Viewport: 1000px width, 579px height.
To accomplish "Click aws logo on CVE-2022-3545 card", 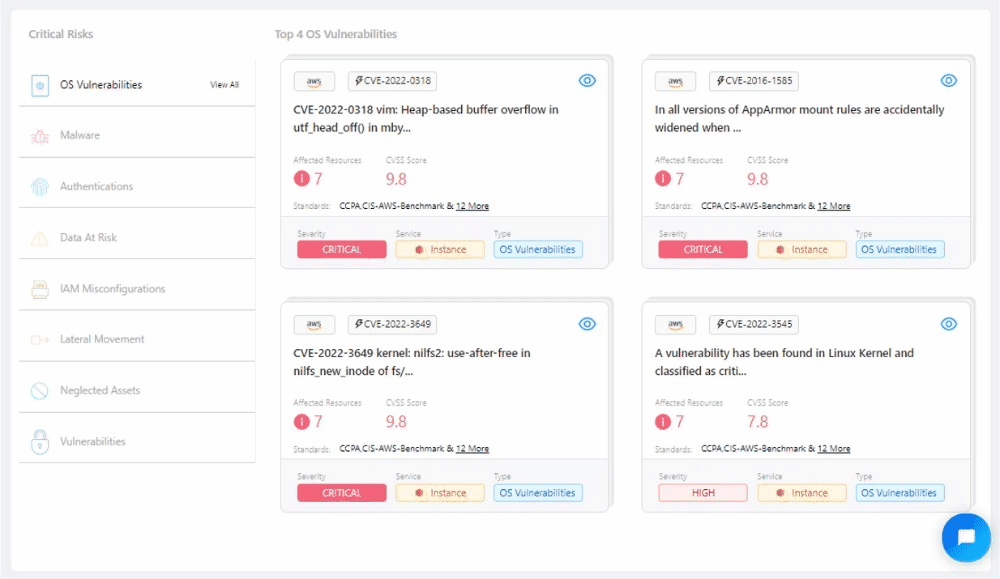I will (x=675, y=324).
